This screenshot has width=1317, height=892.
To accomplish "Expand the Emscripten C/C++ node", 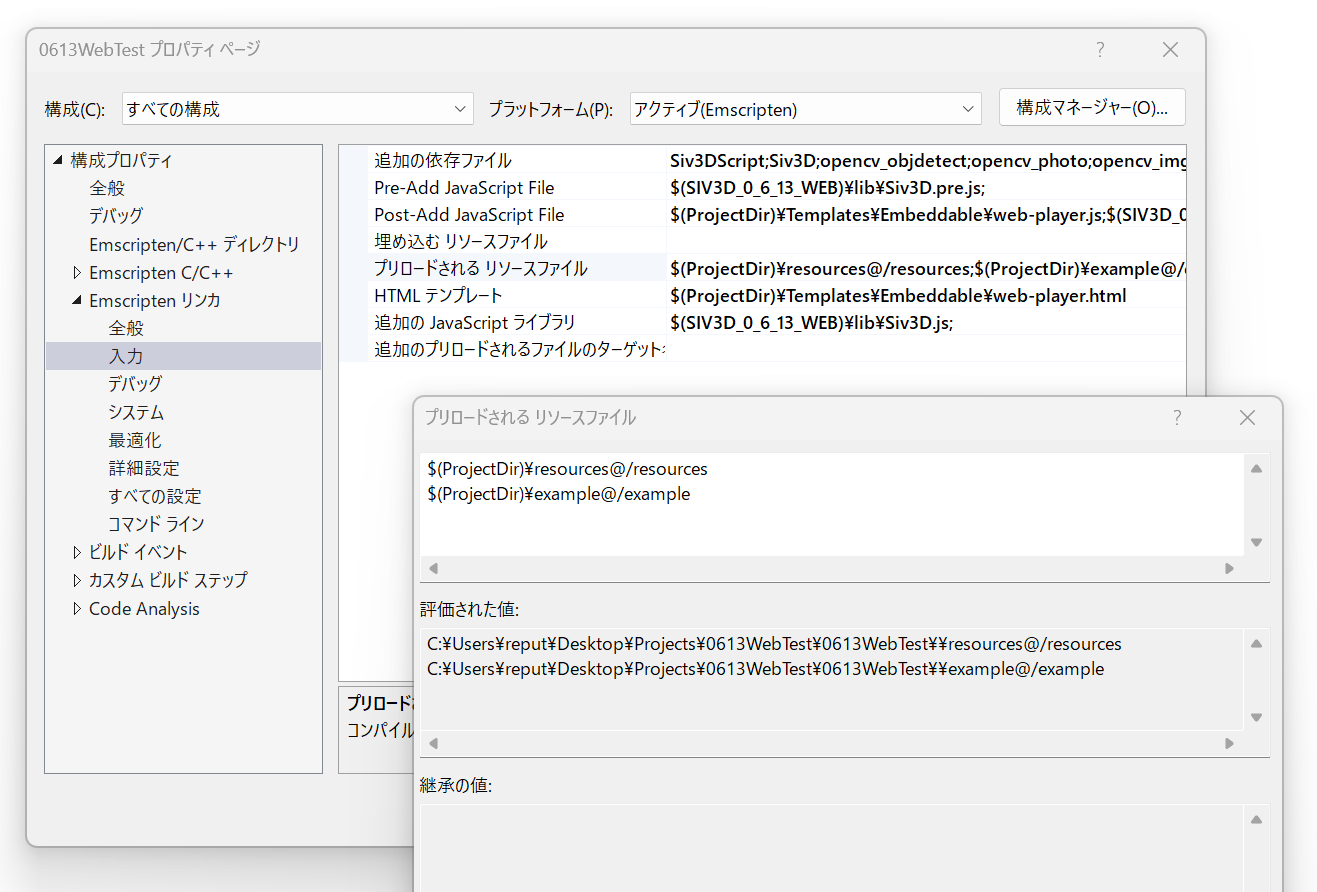I will 78,272.
